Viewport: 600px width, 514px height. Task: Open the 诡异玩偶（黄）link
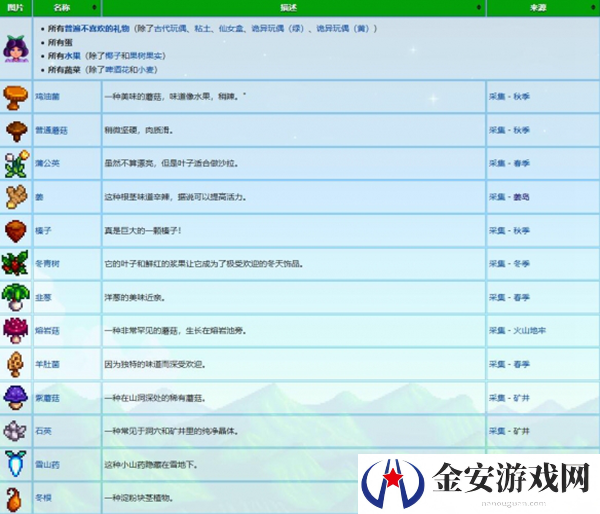coord(342,29)
